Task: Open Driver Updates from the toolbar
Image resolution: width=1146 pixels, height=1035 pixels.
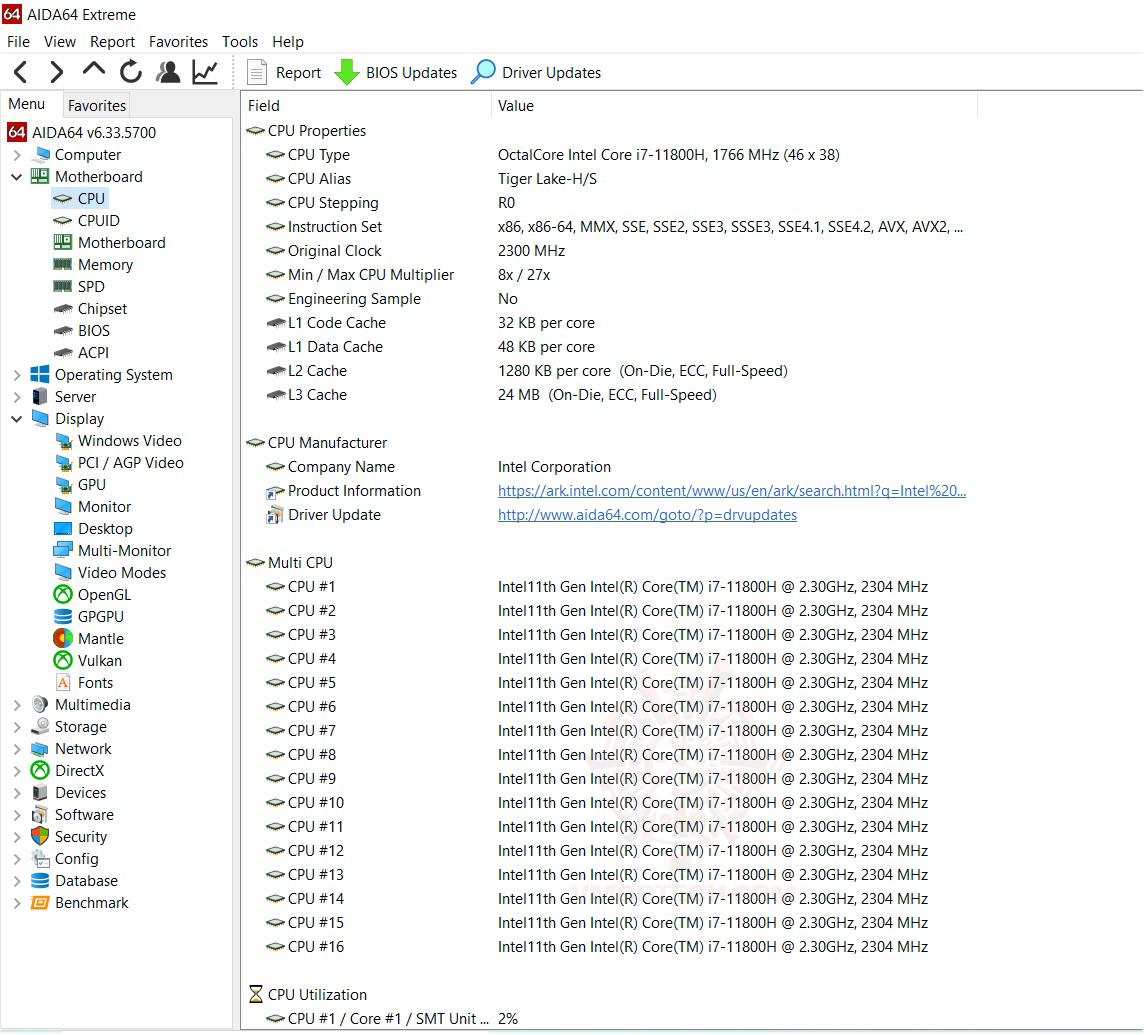Action: point(536,72)
